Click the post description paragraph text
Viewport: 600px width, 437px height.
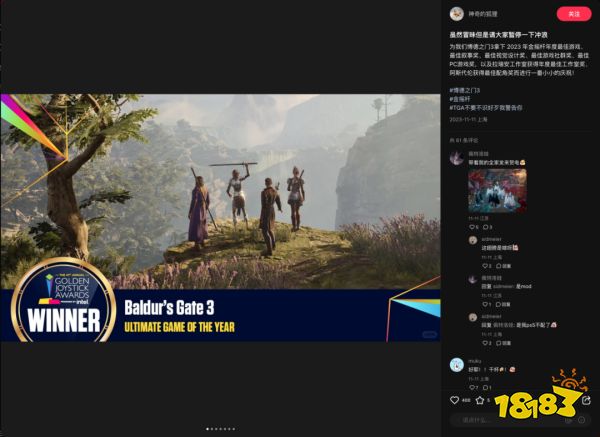click(519, 60)
